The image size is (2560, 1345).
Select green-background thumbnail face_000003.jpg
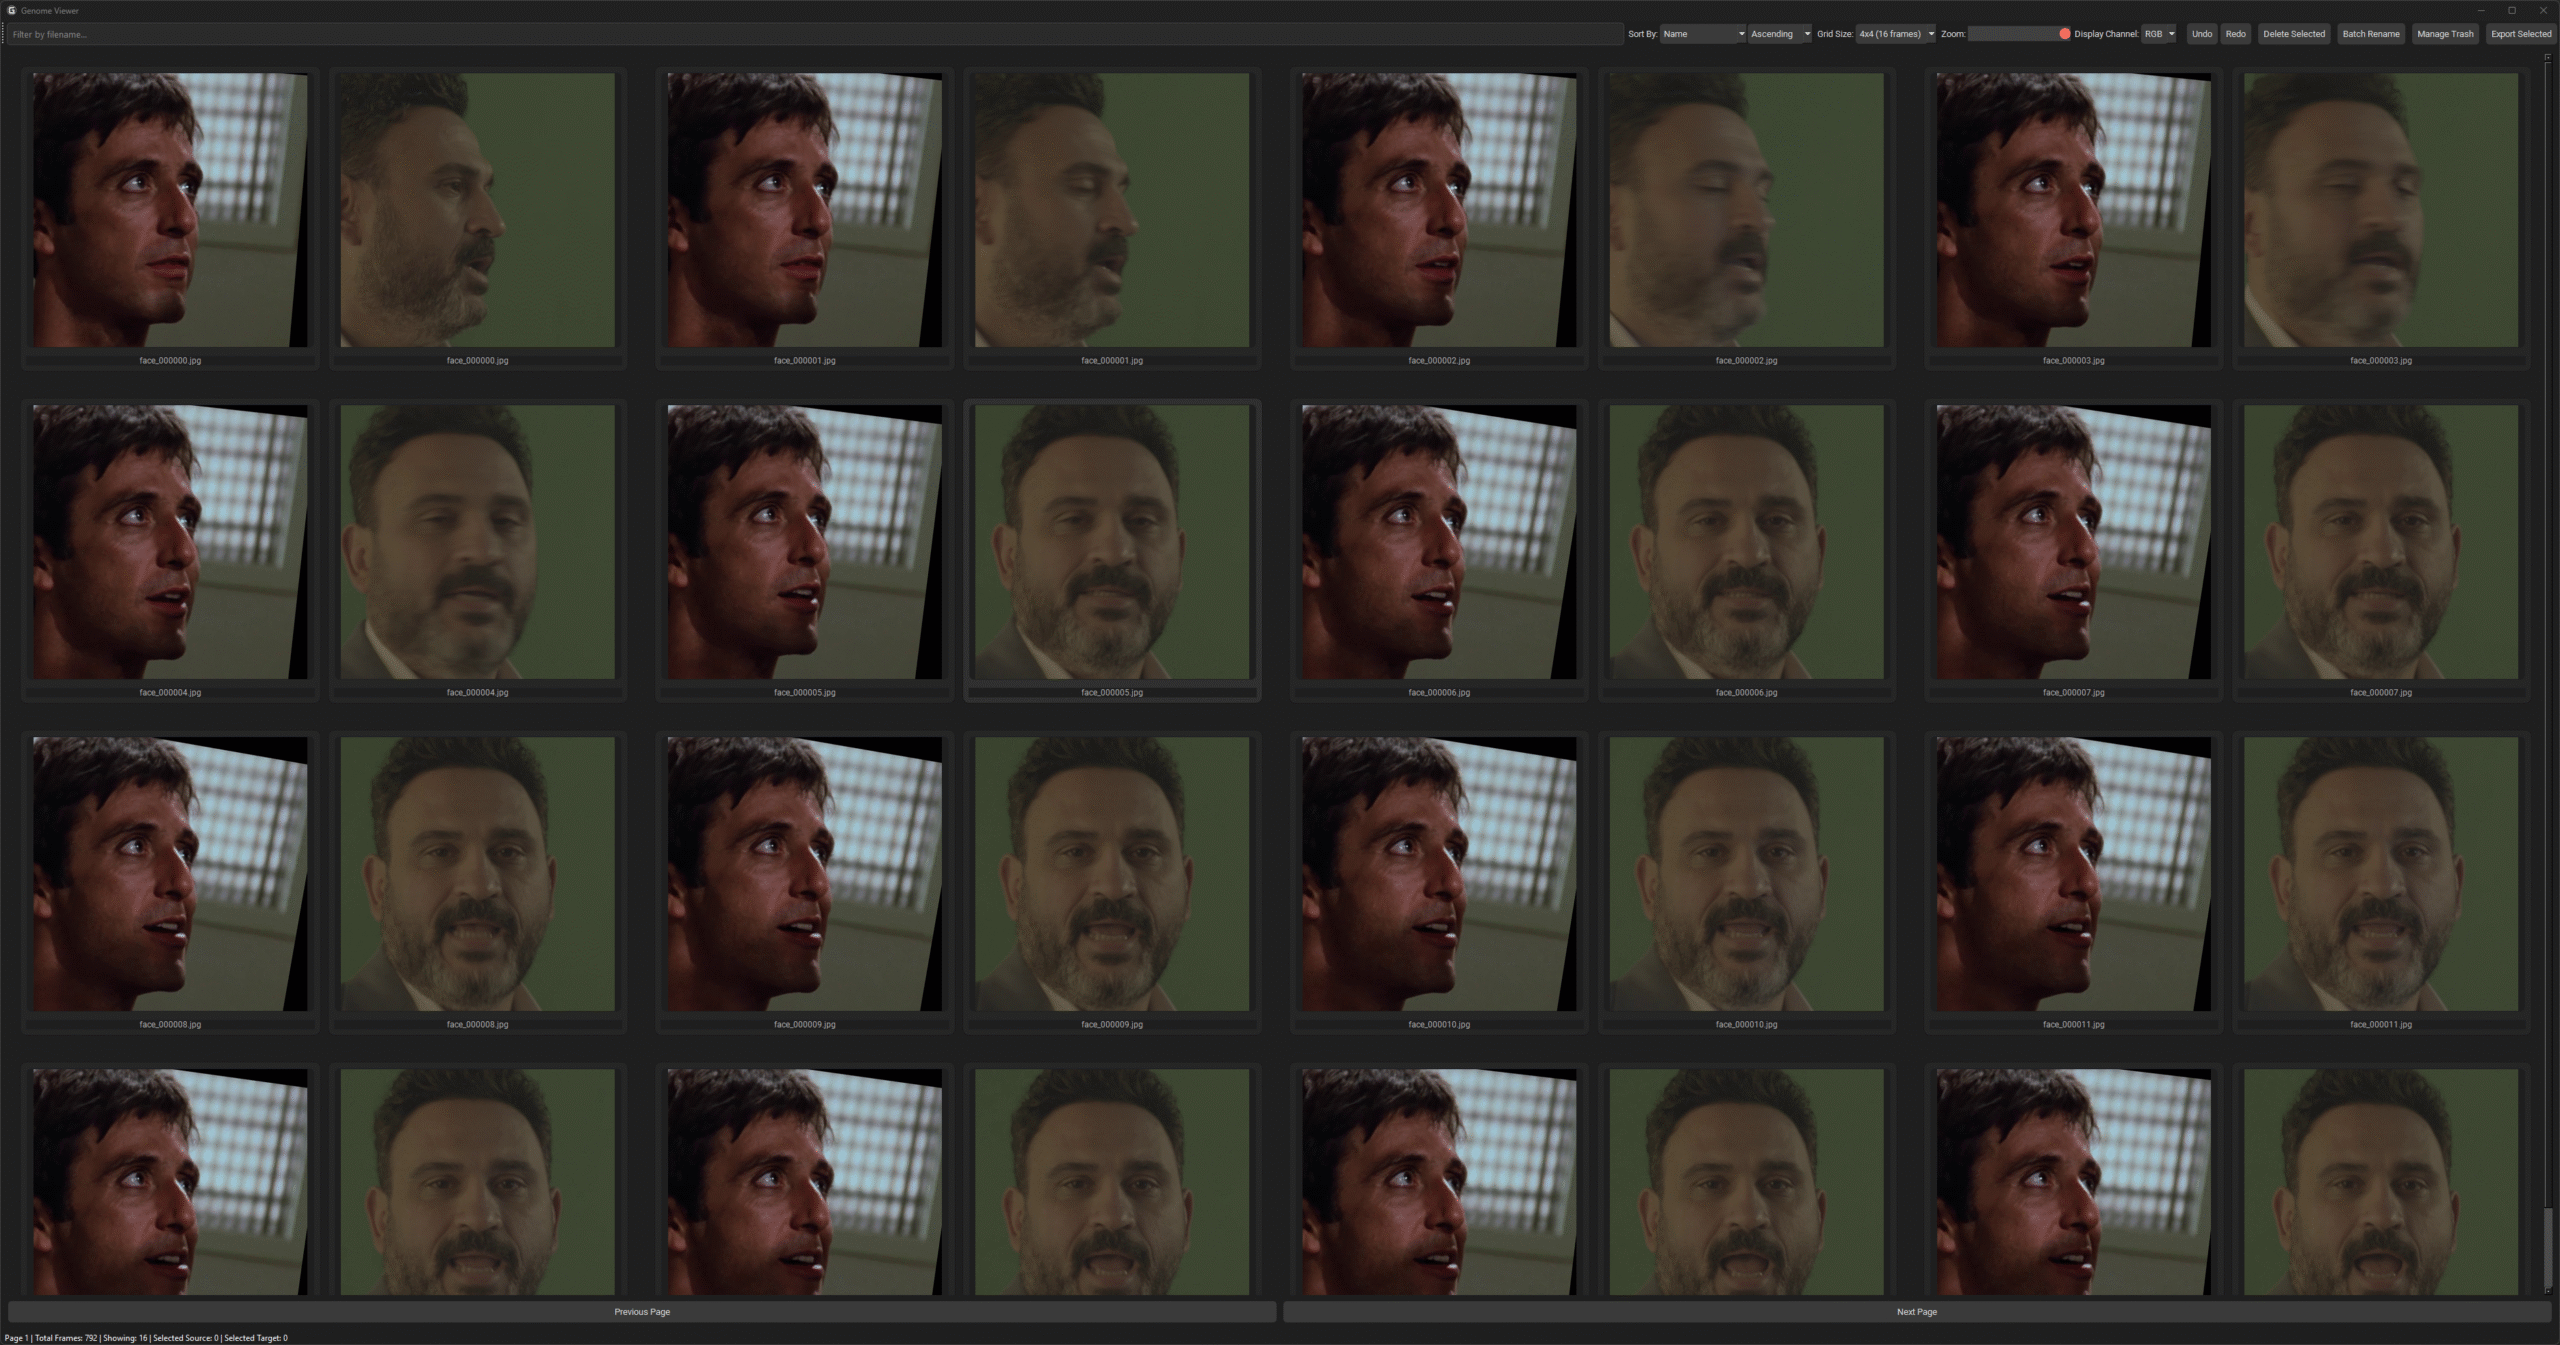coord(2381,210)
